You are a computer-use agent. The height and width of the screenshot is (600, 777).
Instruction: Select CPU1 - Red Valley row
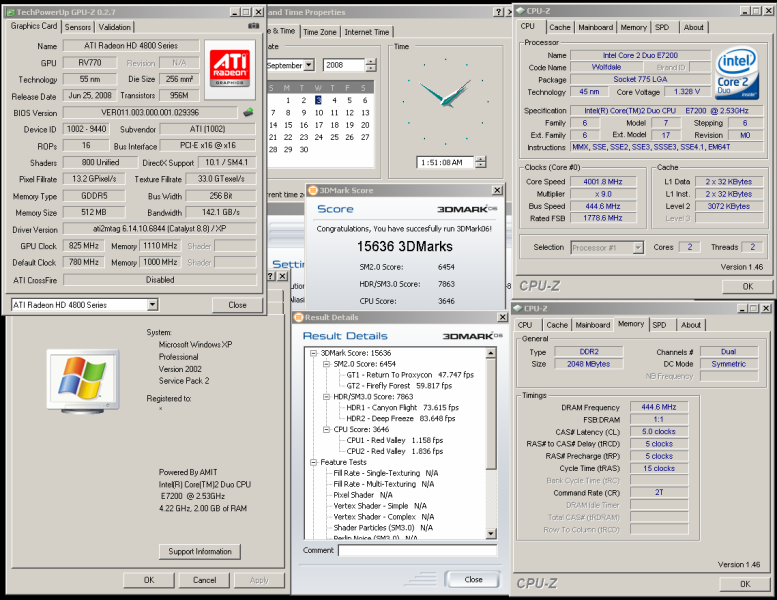394,440
